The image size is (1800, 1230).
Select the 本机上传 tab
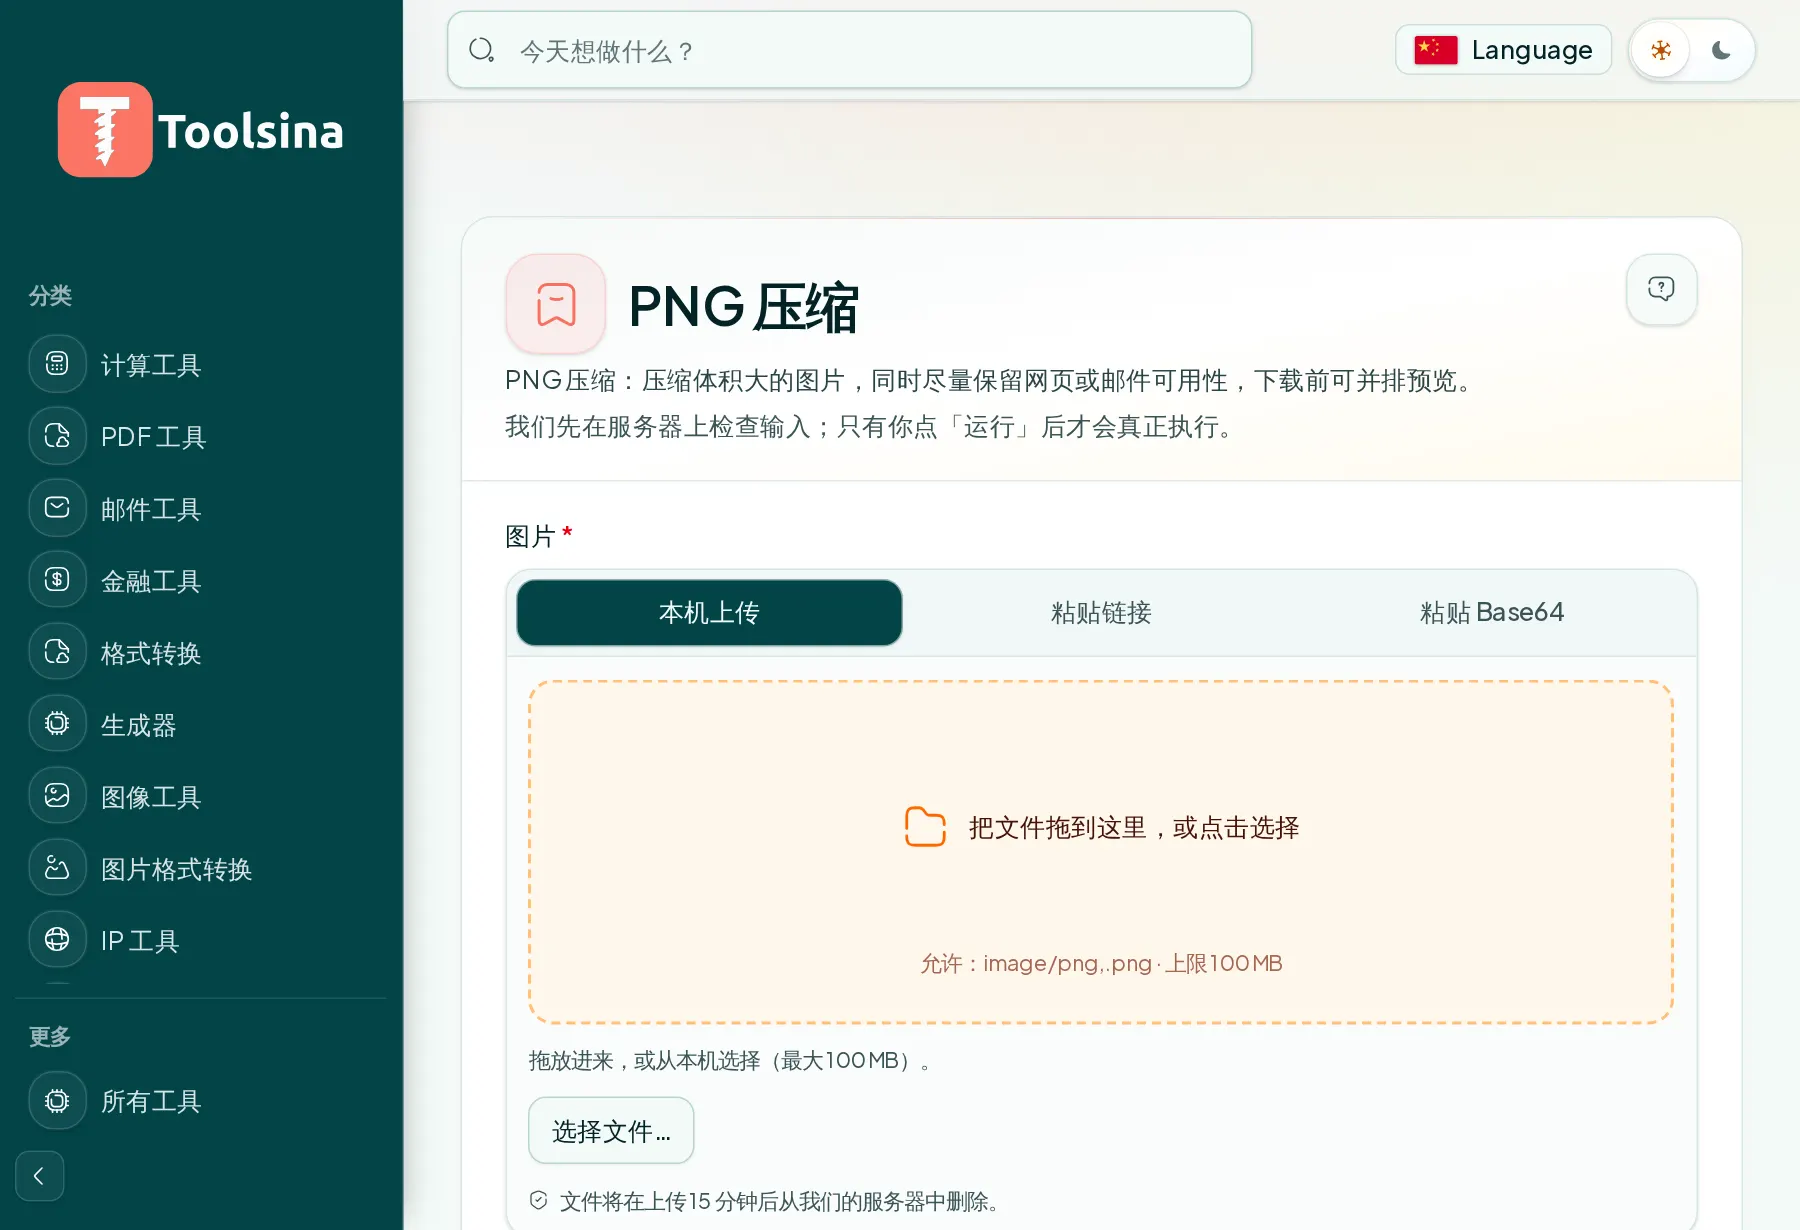click(709, 612)
